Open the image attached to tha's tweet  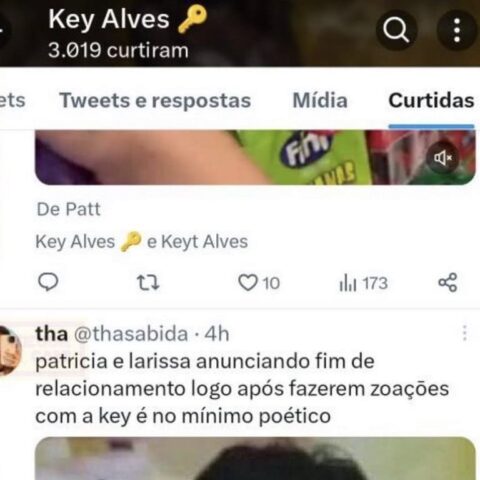click(x=255, y=459)
